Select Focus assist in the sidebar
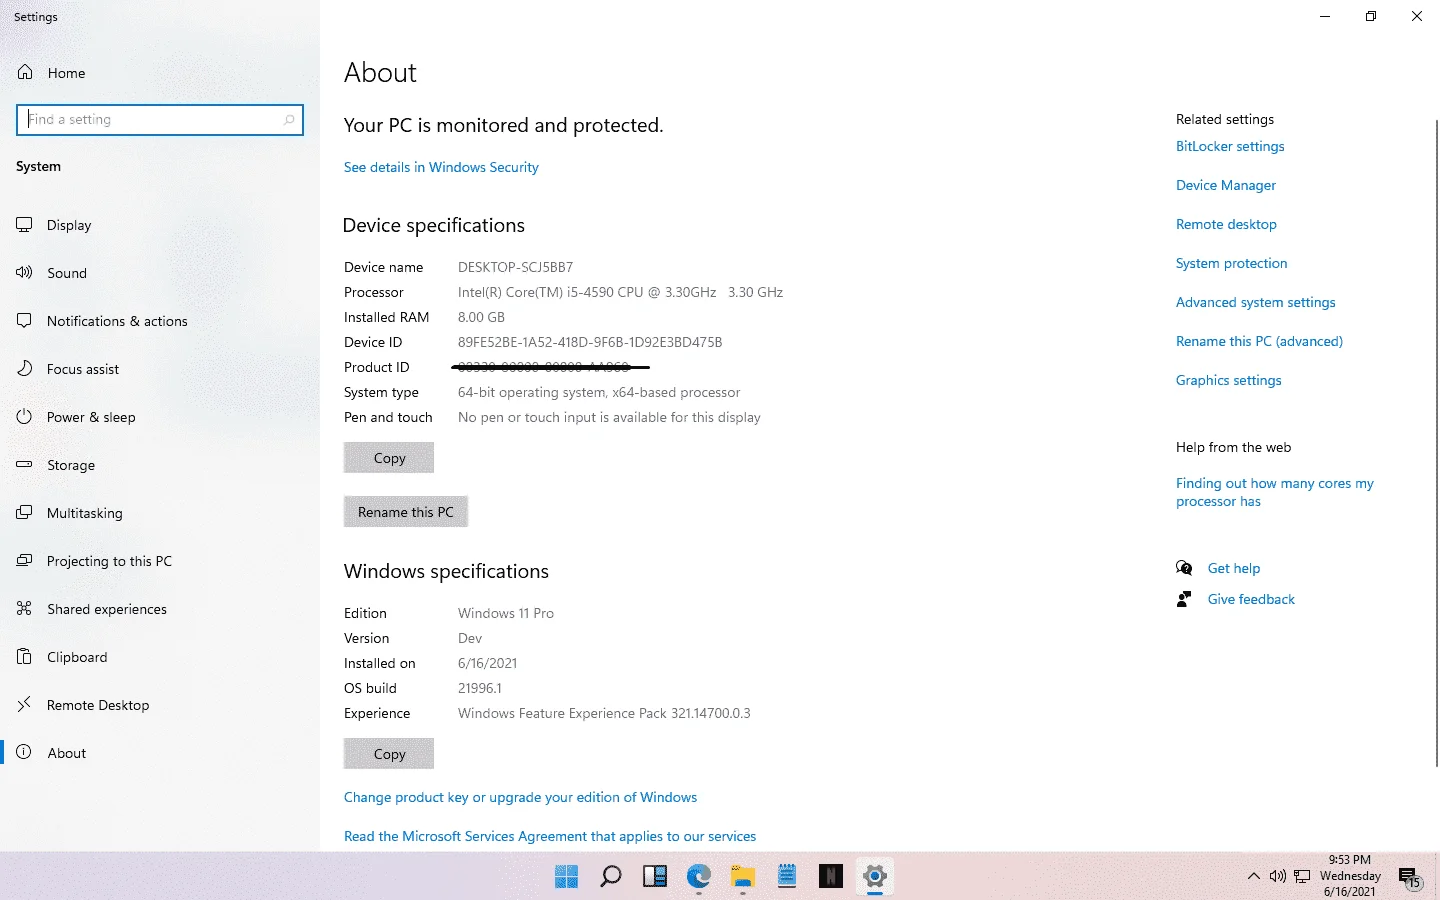The width and height of the screenshot is (1440, 900). (160, 369)
